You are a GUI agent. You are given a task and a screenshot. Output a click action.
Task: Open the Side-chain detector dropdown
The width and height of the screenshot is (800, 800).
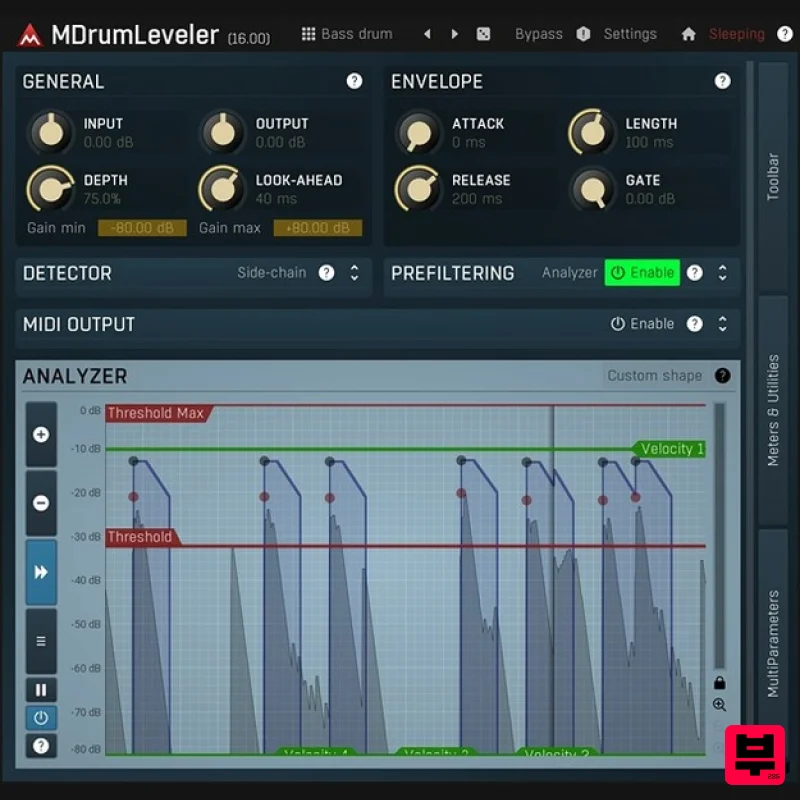[x=272, y=272]
